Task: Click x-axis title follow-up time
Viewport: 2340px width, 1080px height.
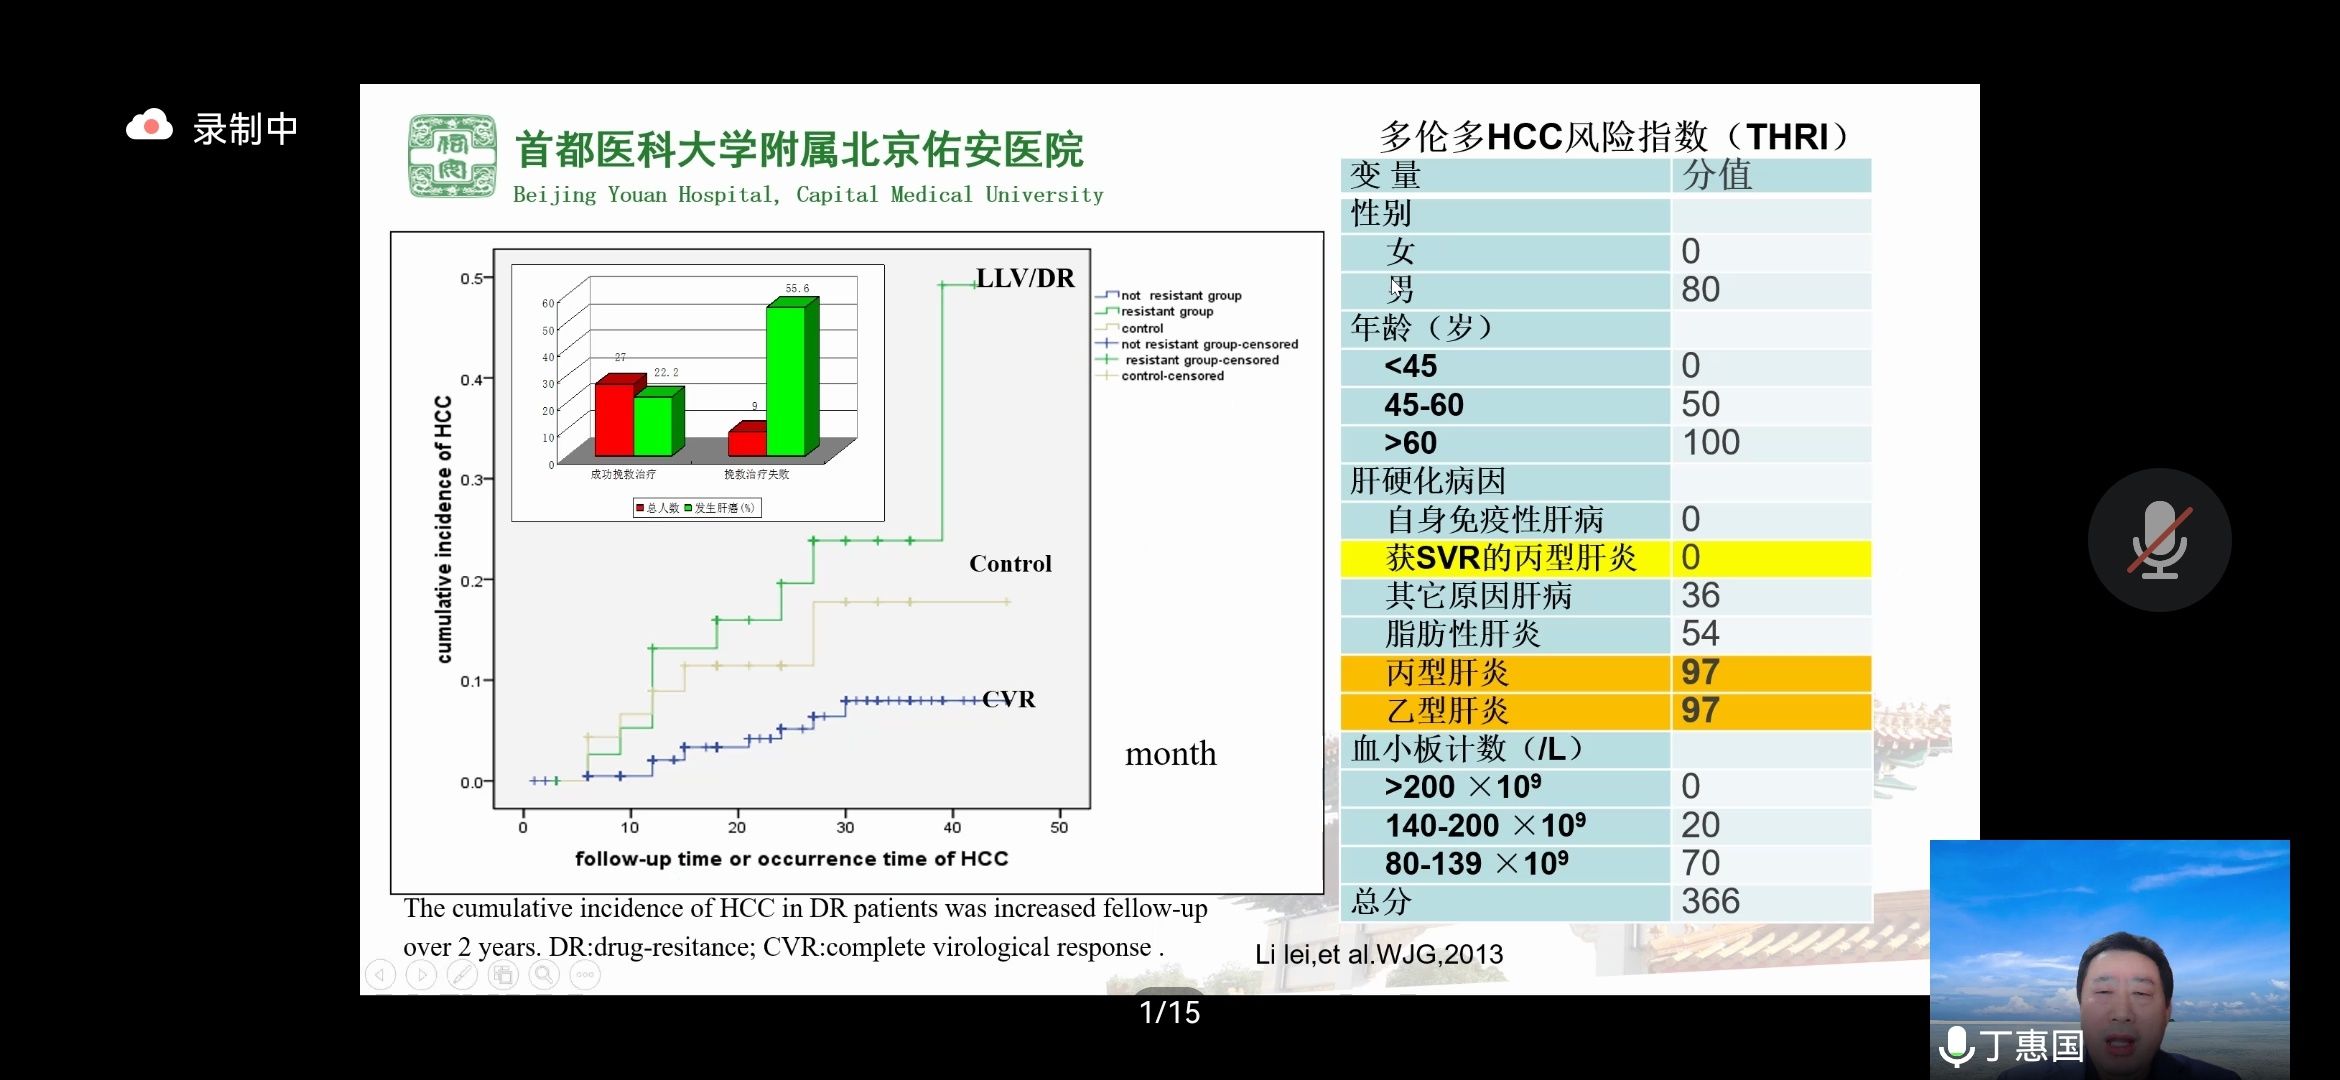Action: pos(791,859)
